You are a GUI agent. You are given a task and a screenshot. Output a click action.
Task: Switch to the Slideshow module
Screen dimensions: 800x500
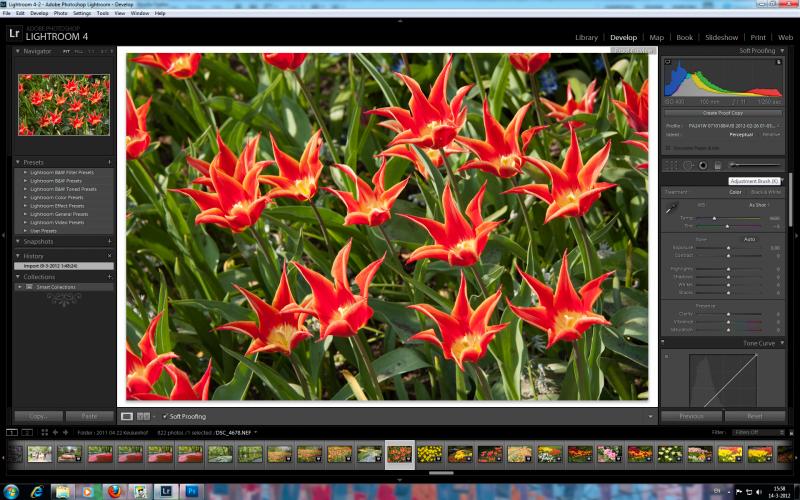(x=721, y=37)
